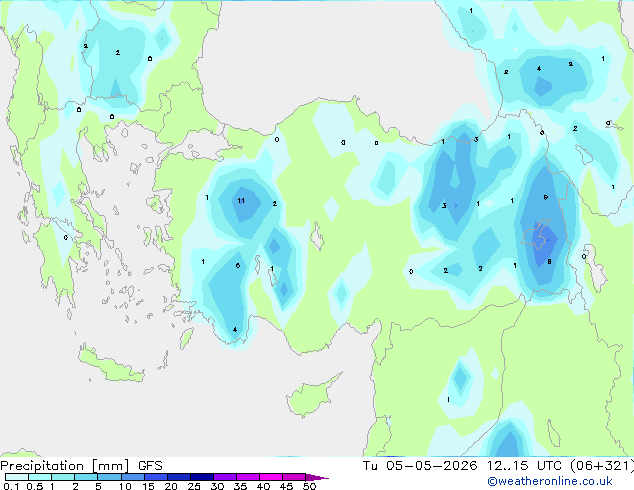Click the date text 'Tu 05-05-2026'

(x=420, y=465)
